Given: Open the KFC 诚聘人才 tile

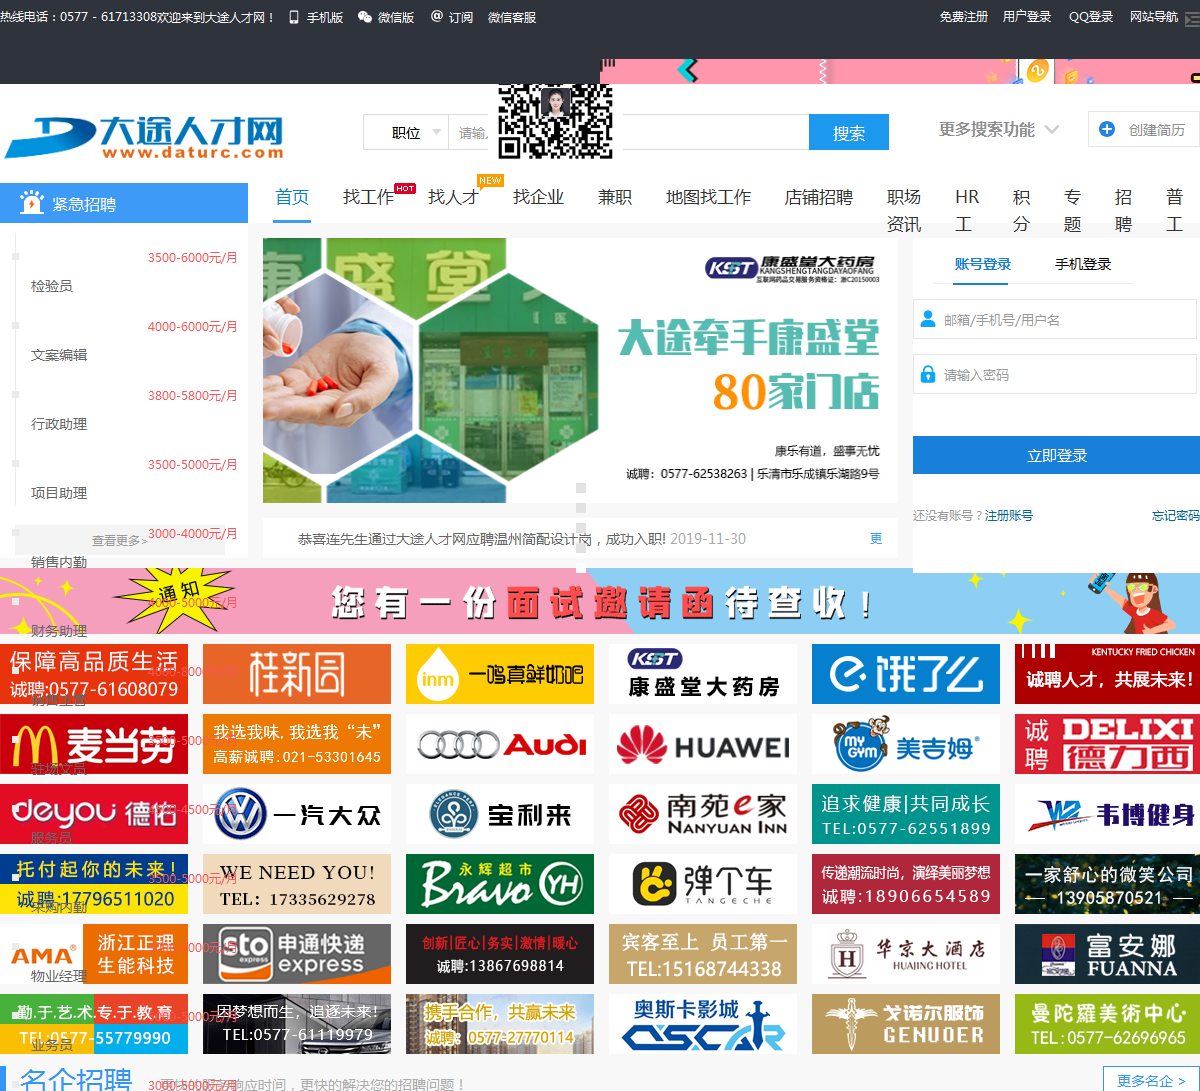Looking at the screenshot, I should click(1108, 674).
